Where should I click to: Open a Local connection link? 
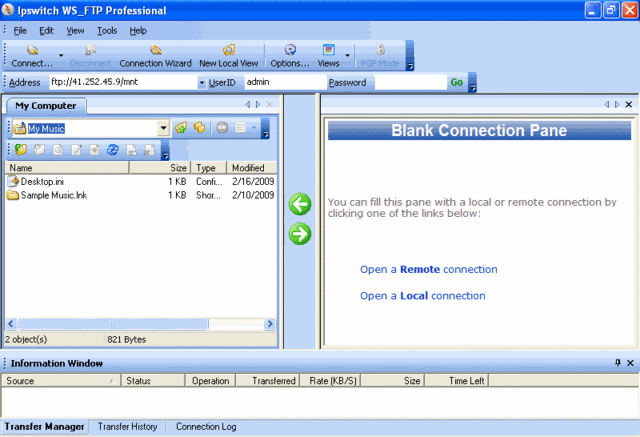point(422,296)
